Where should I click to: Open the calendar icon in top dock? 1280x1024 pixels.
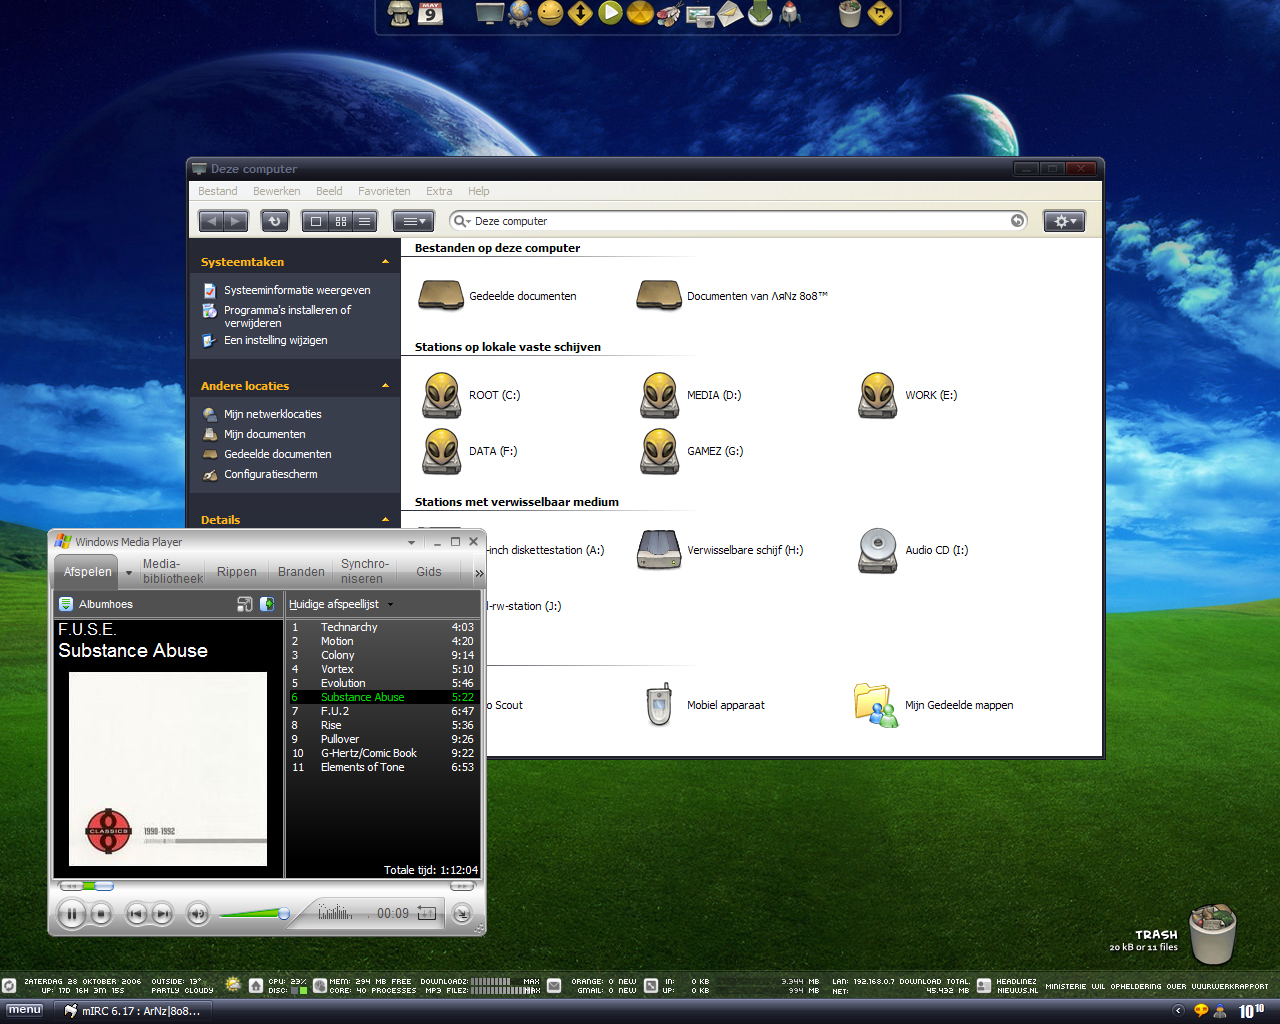[430, 13]
